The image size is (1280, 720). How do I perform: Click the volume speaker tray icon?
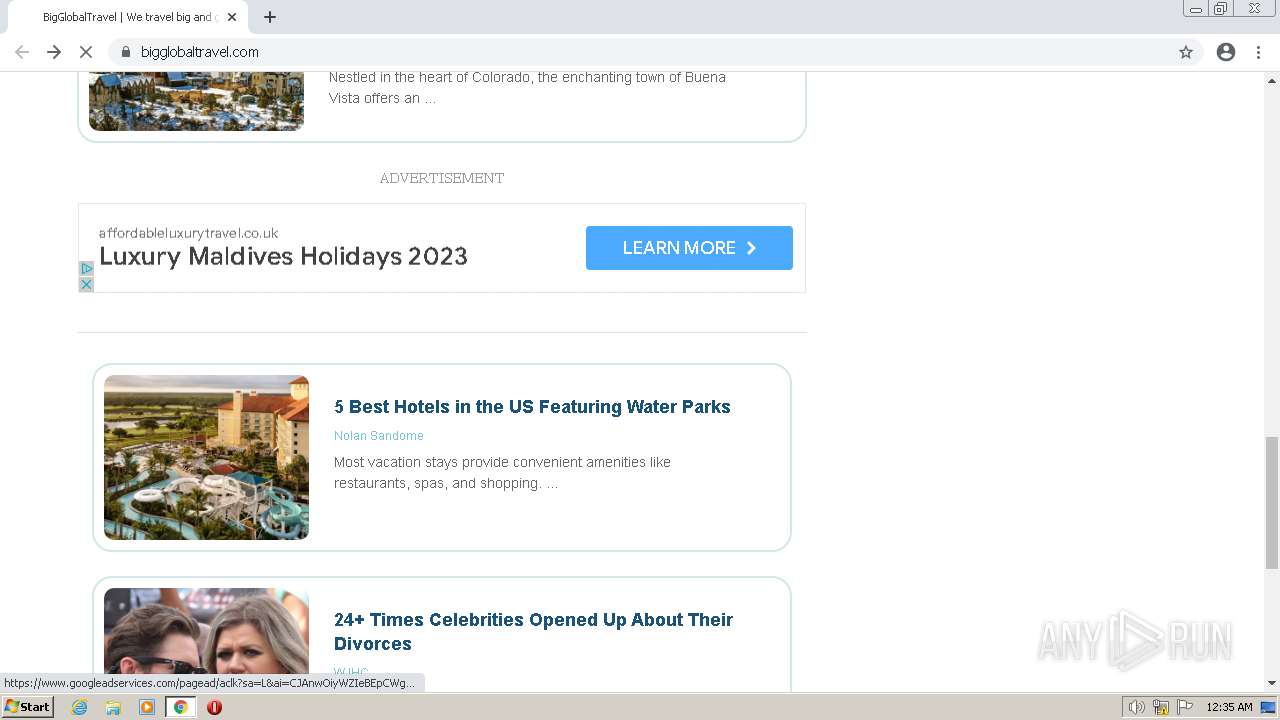[x=1137, y=707]
